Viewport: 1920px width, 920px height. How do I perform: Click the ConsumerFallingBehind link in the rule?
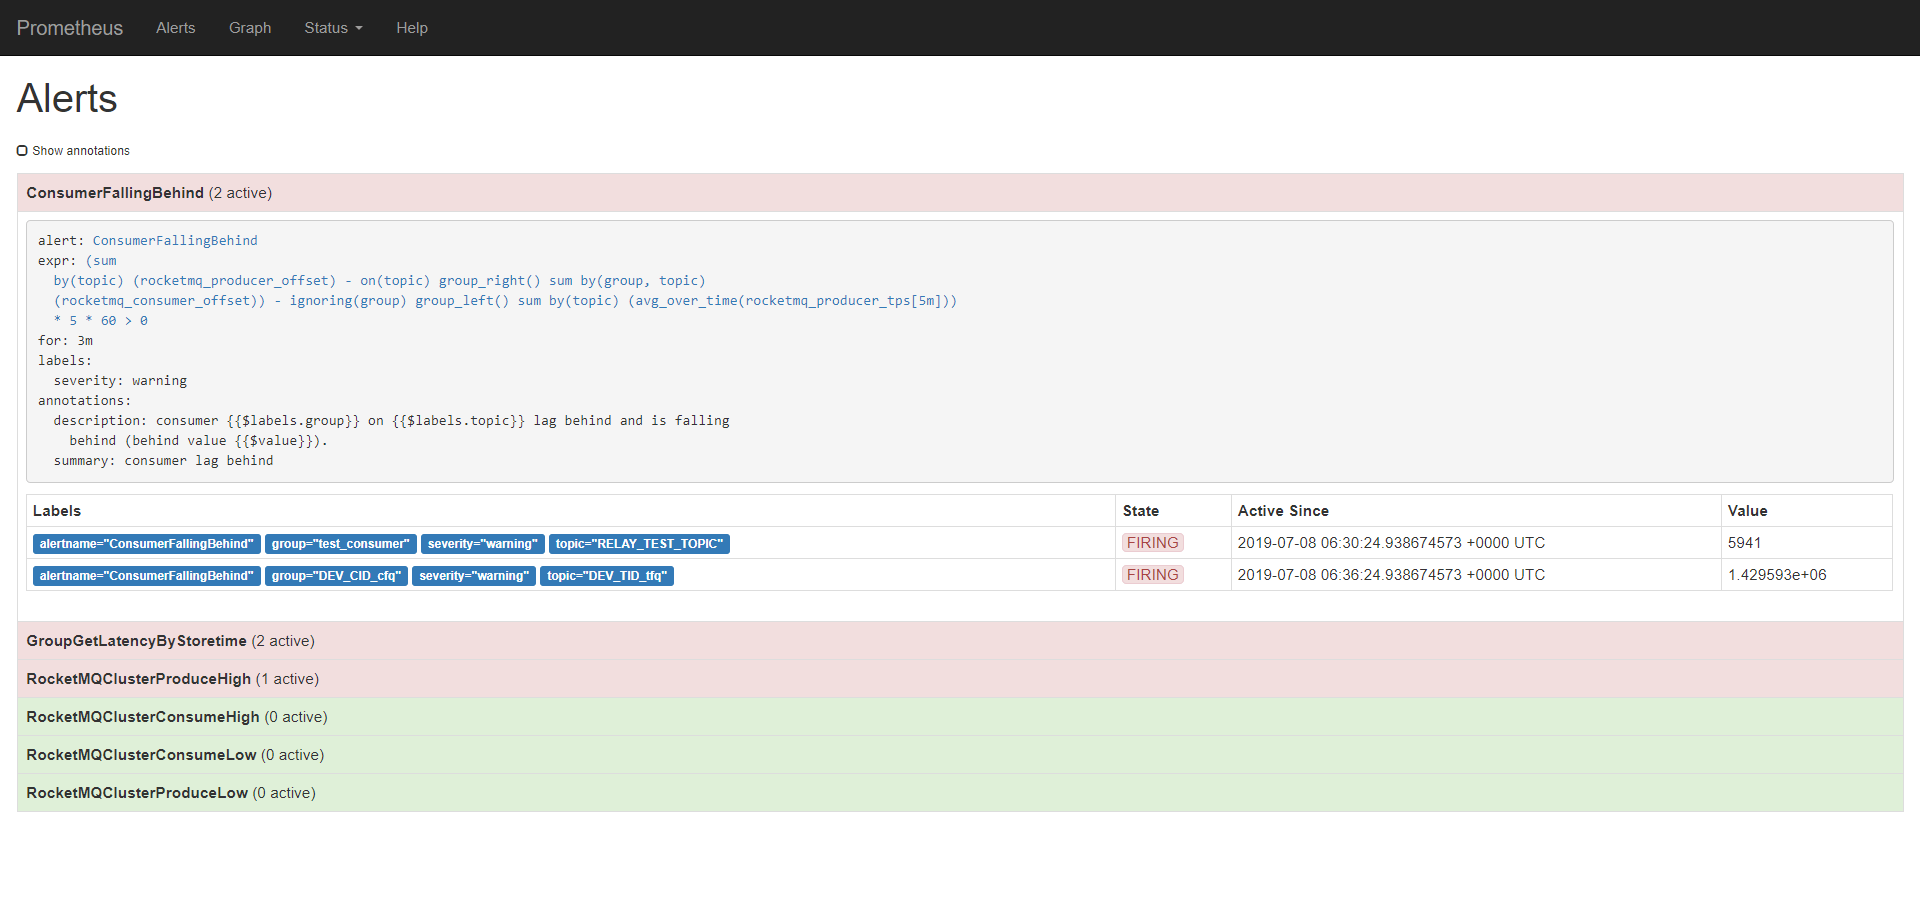(175, 241)
